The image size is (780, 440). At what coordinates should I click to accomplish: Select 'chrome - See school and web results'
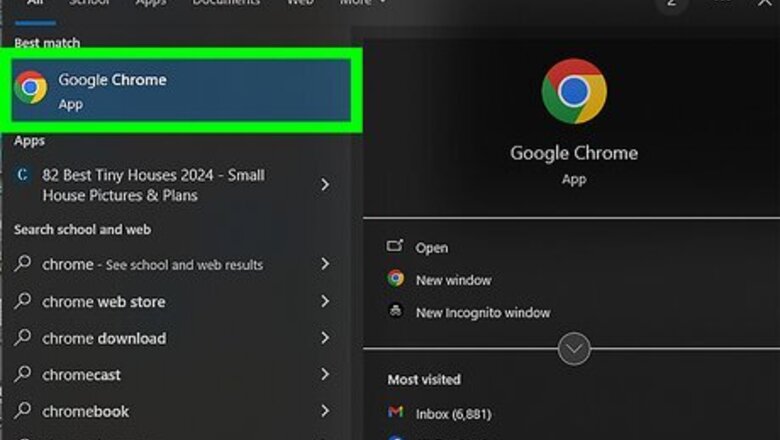[x=152, y=264]
